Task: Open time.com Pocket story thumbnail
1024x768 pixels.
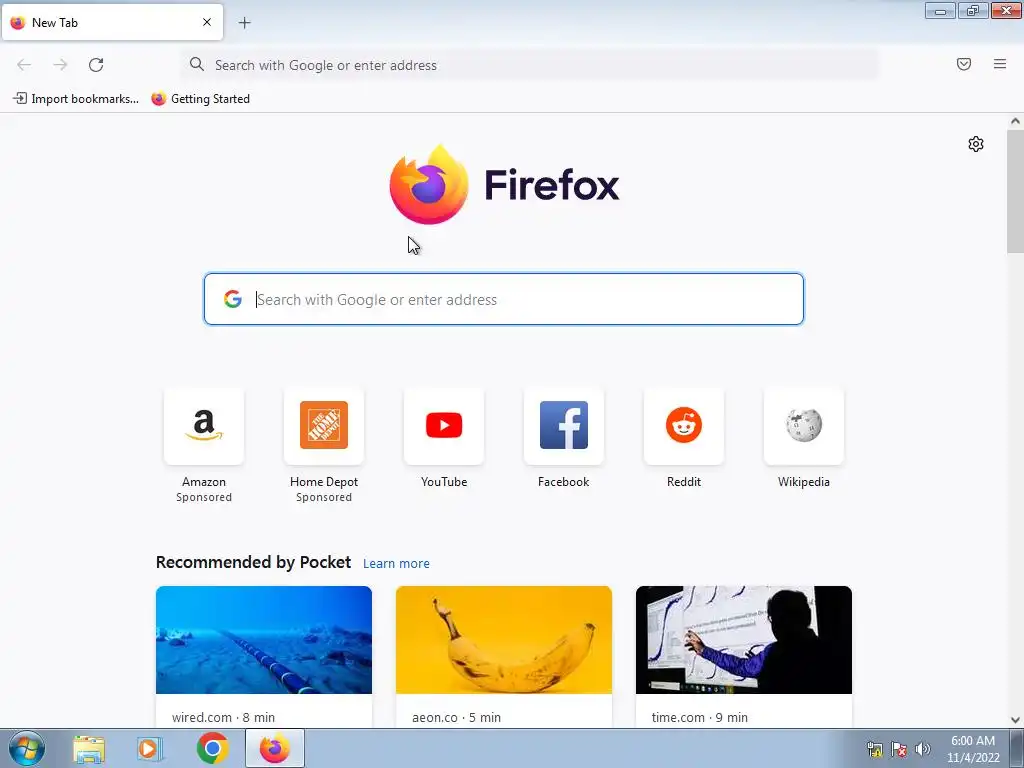Action: click(x=744, y=640)
